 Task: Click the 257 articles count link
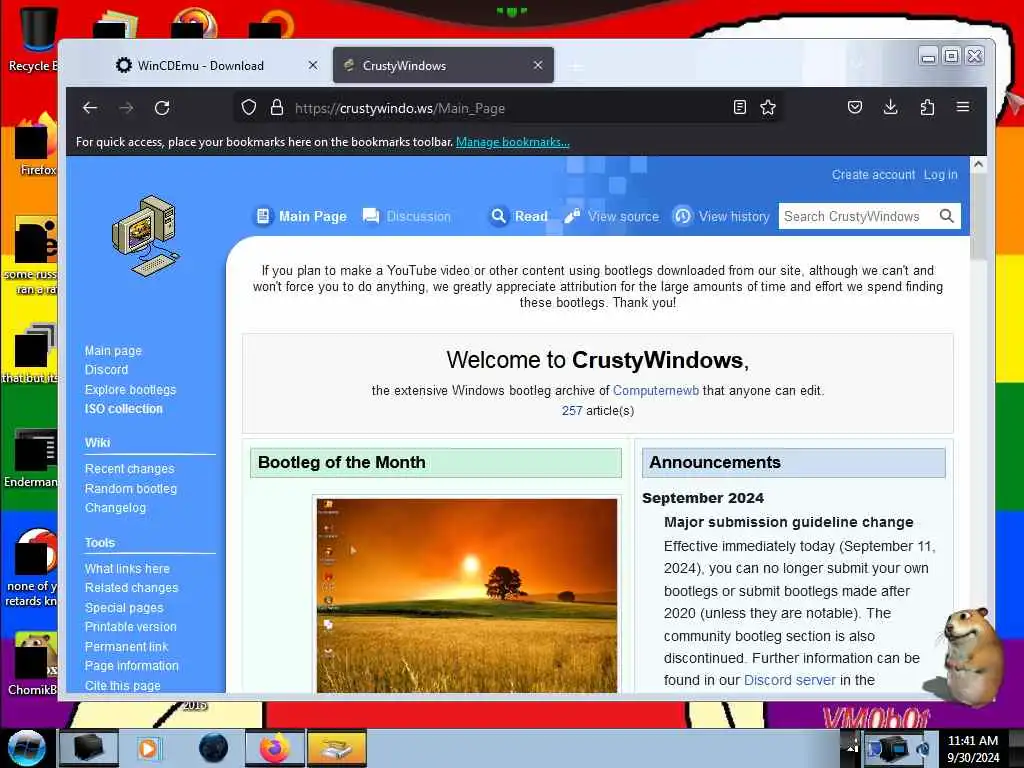point(571,411)
